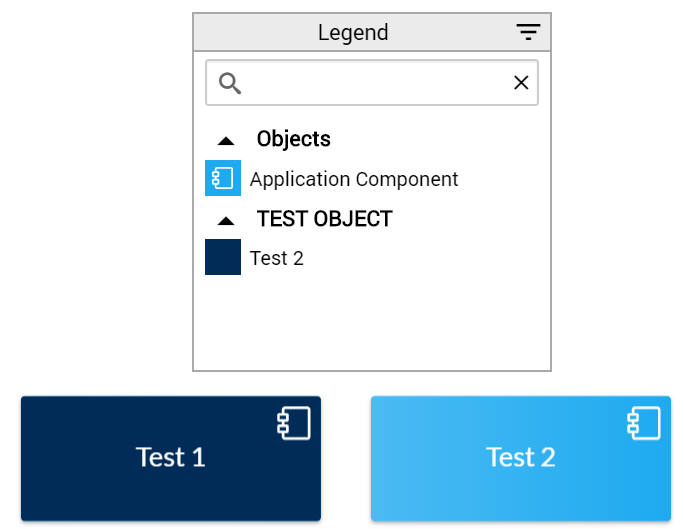The height and width of the screenshot is (529, 685).
Task: Click the Legend title header
Action: pos(353,32)
